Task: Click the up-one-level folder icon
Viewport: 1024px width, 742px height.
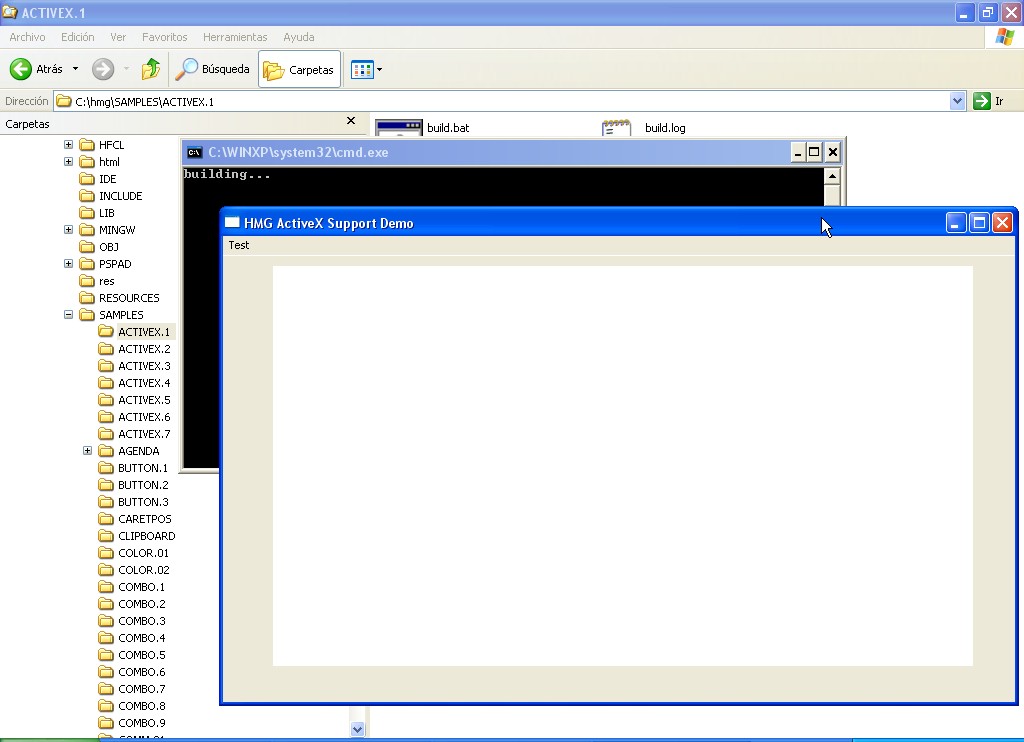Action: coord(150,69)
